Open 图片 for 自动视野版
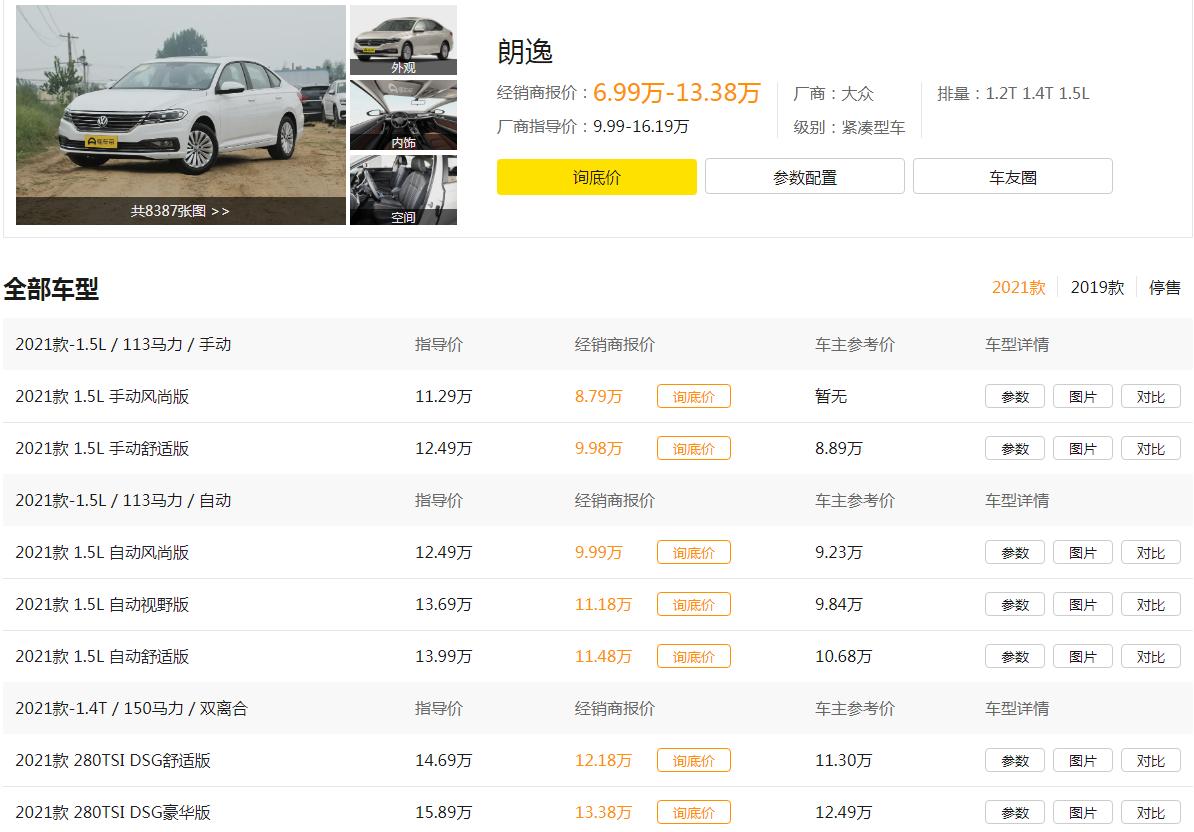 1083,604
